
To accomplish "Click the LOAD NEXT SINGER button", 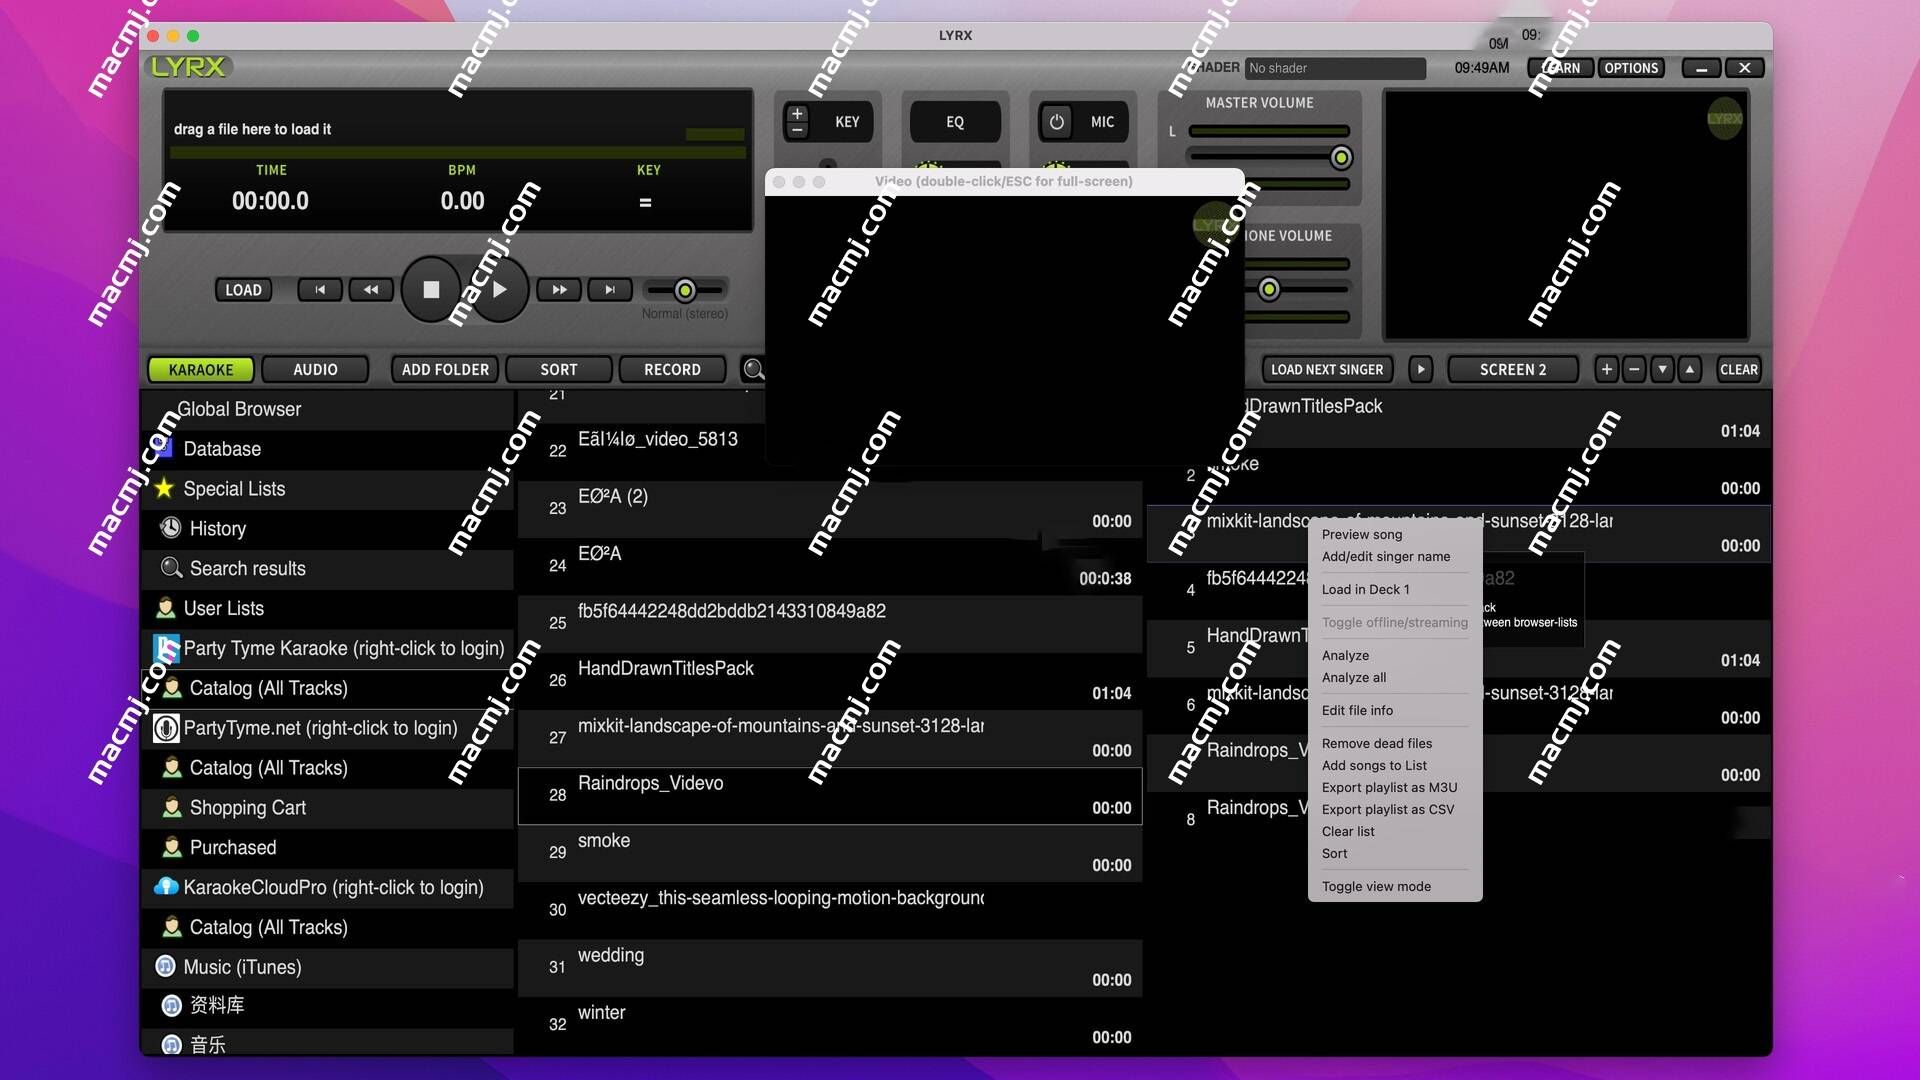I will (1327, 368).
